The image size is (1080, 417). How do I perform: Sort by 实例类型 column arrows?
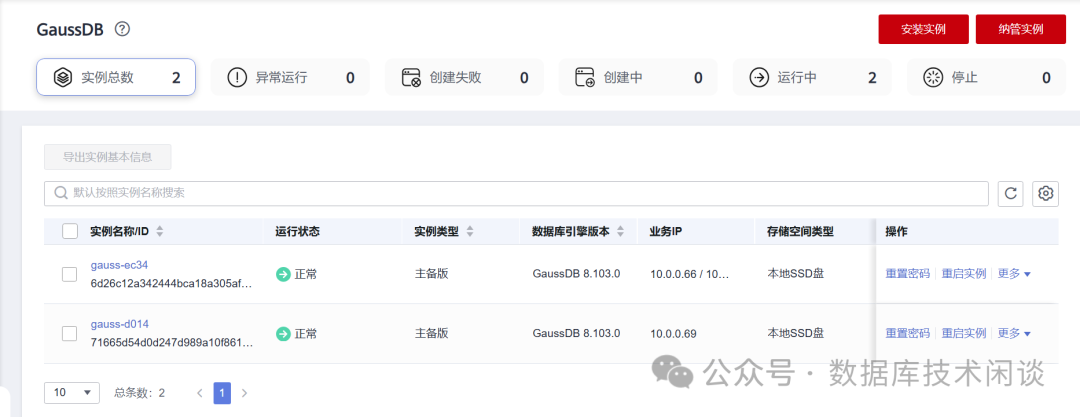pos(470,232)
